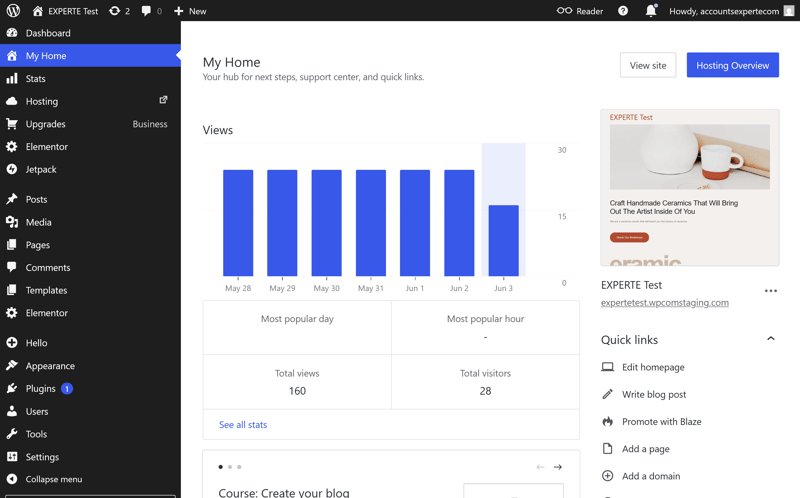The height and width of the screenshot is (498, 800).
Task: Click the Plugins update badge showing 1
Action: [67, 389]
